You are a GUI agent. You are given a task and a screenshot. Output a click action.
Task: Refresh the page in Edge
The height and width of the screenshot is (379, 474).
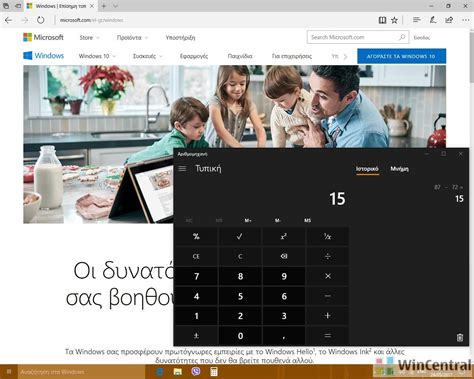click(x=41, y=20)
